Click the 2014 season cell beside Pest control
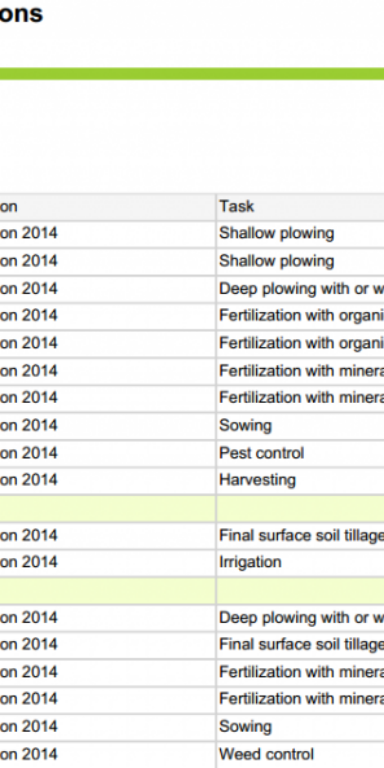This screenshot has height=768, width=384. pyautogui.click(x=107, y=453)
